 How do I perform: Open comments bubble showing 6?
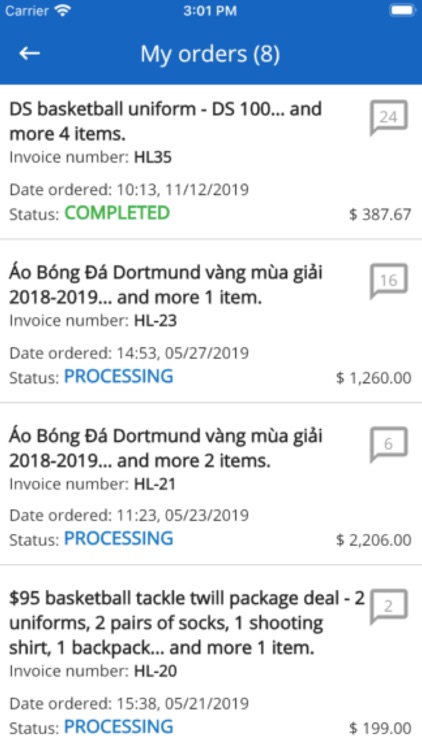click(x=389, y=444)
